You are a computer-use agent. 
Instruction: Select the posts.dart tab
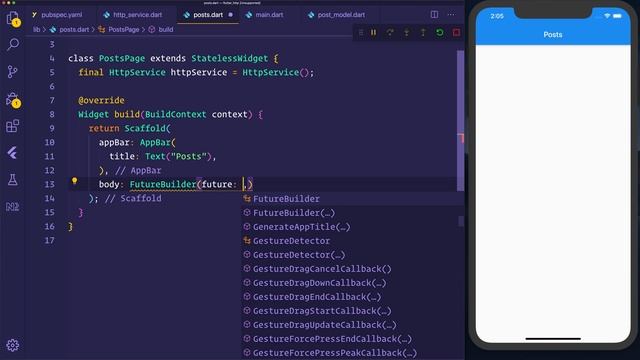click(x=208, y=15)
